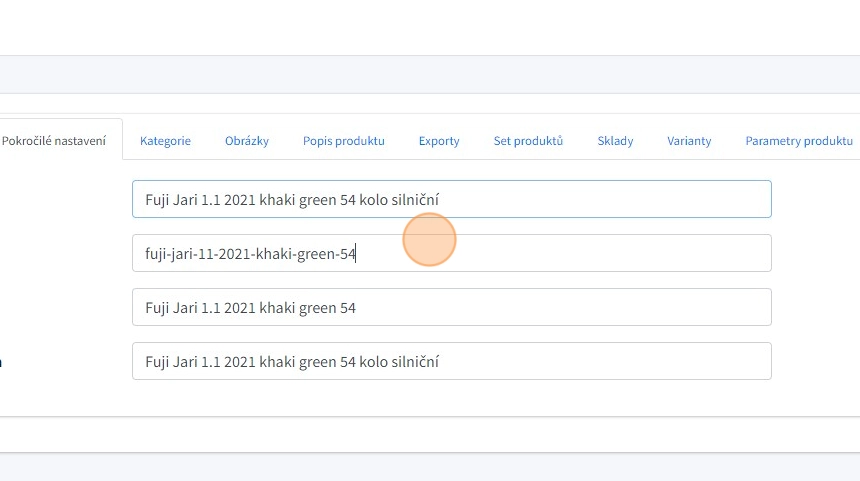The width and height of the screenshot is (860, 481).
Task: Click the word 'Fuji' in the first input
Action: (159, 200)
